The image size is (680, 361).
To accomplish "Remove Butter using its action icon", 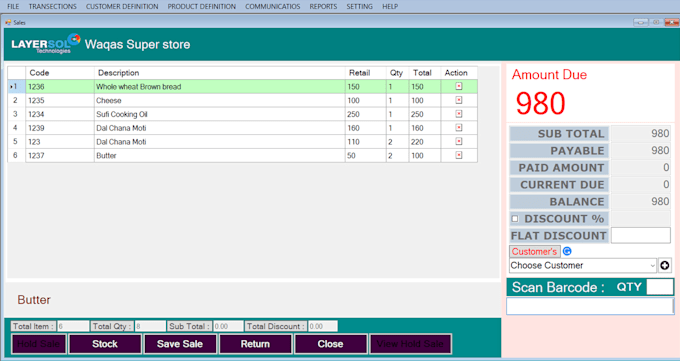I will (458, 155).
